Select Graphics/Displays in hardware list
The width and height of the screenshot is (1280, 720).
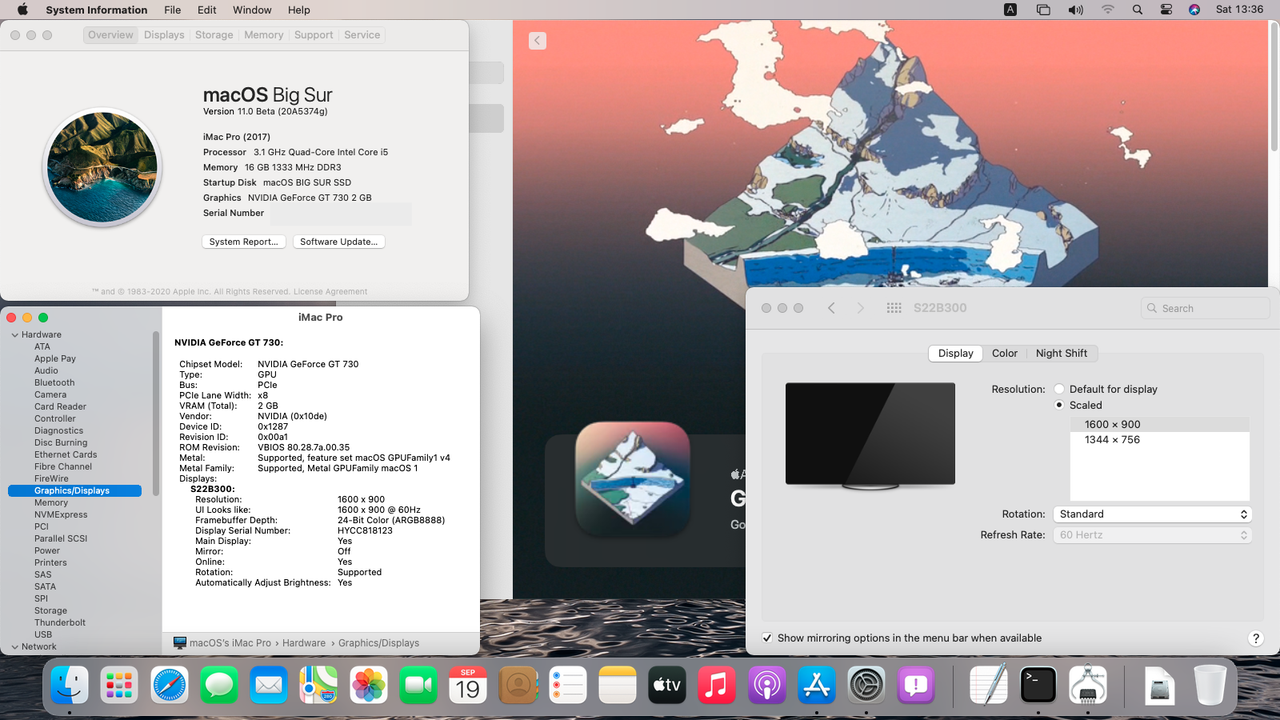(x=75, y=491)
